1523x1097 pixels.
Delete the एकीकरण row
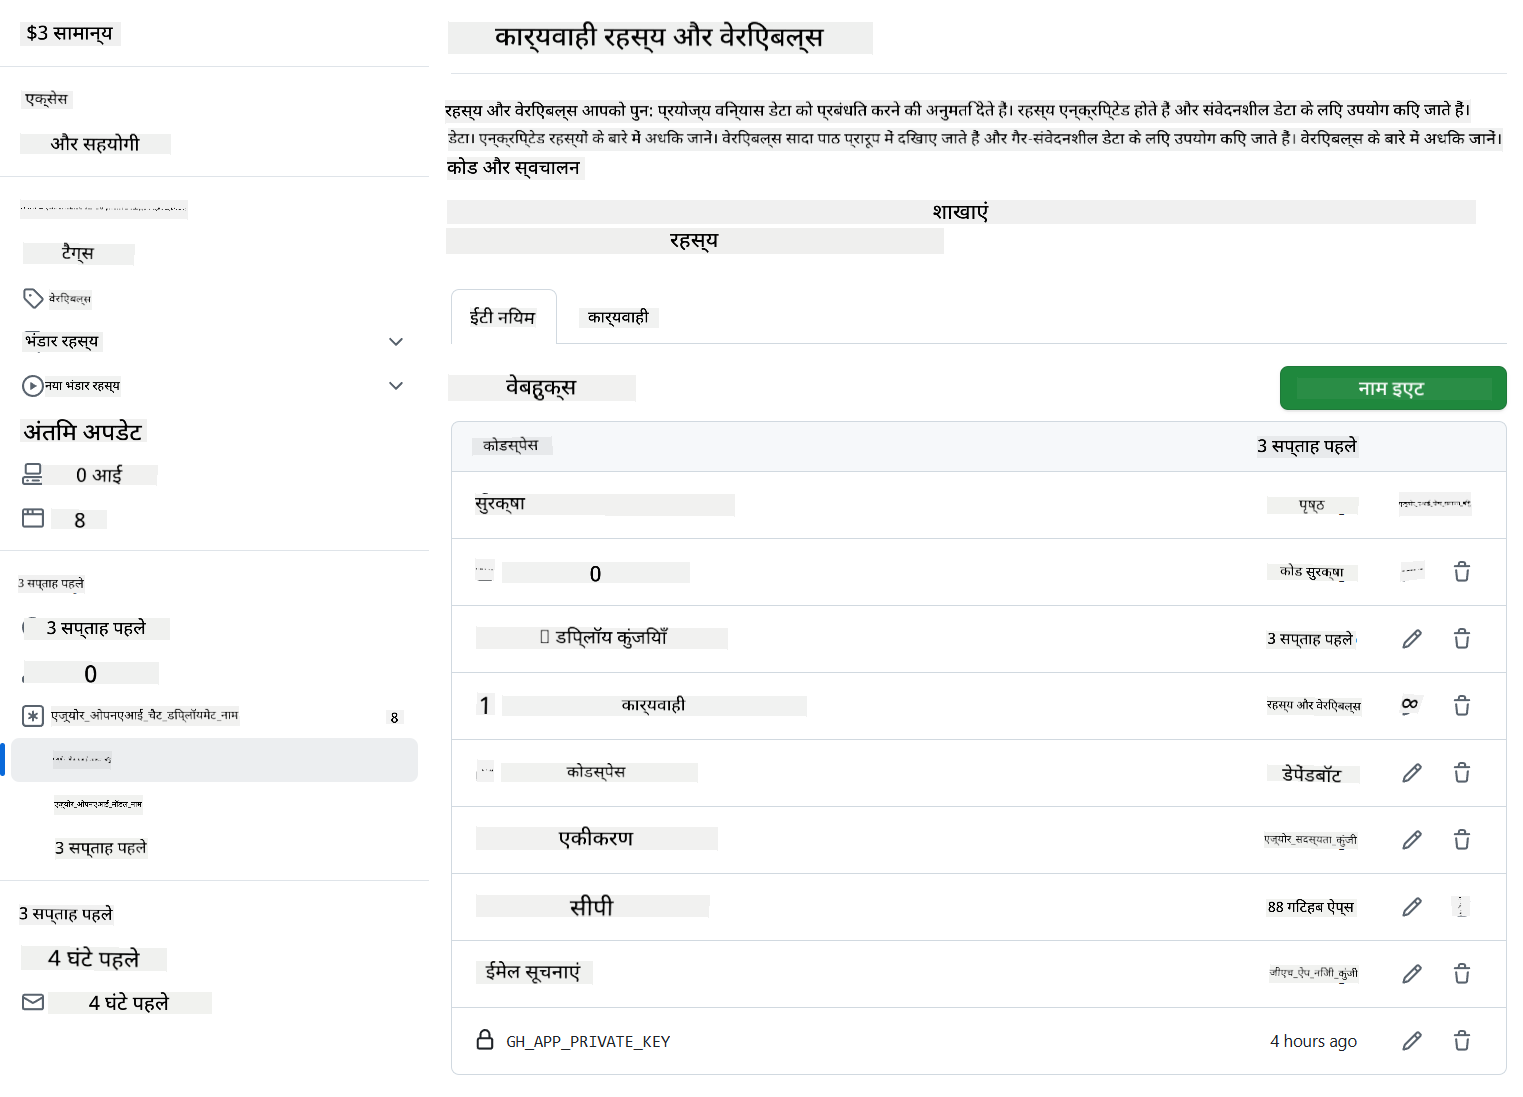pos(1462,840)
